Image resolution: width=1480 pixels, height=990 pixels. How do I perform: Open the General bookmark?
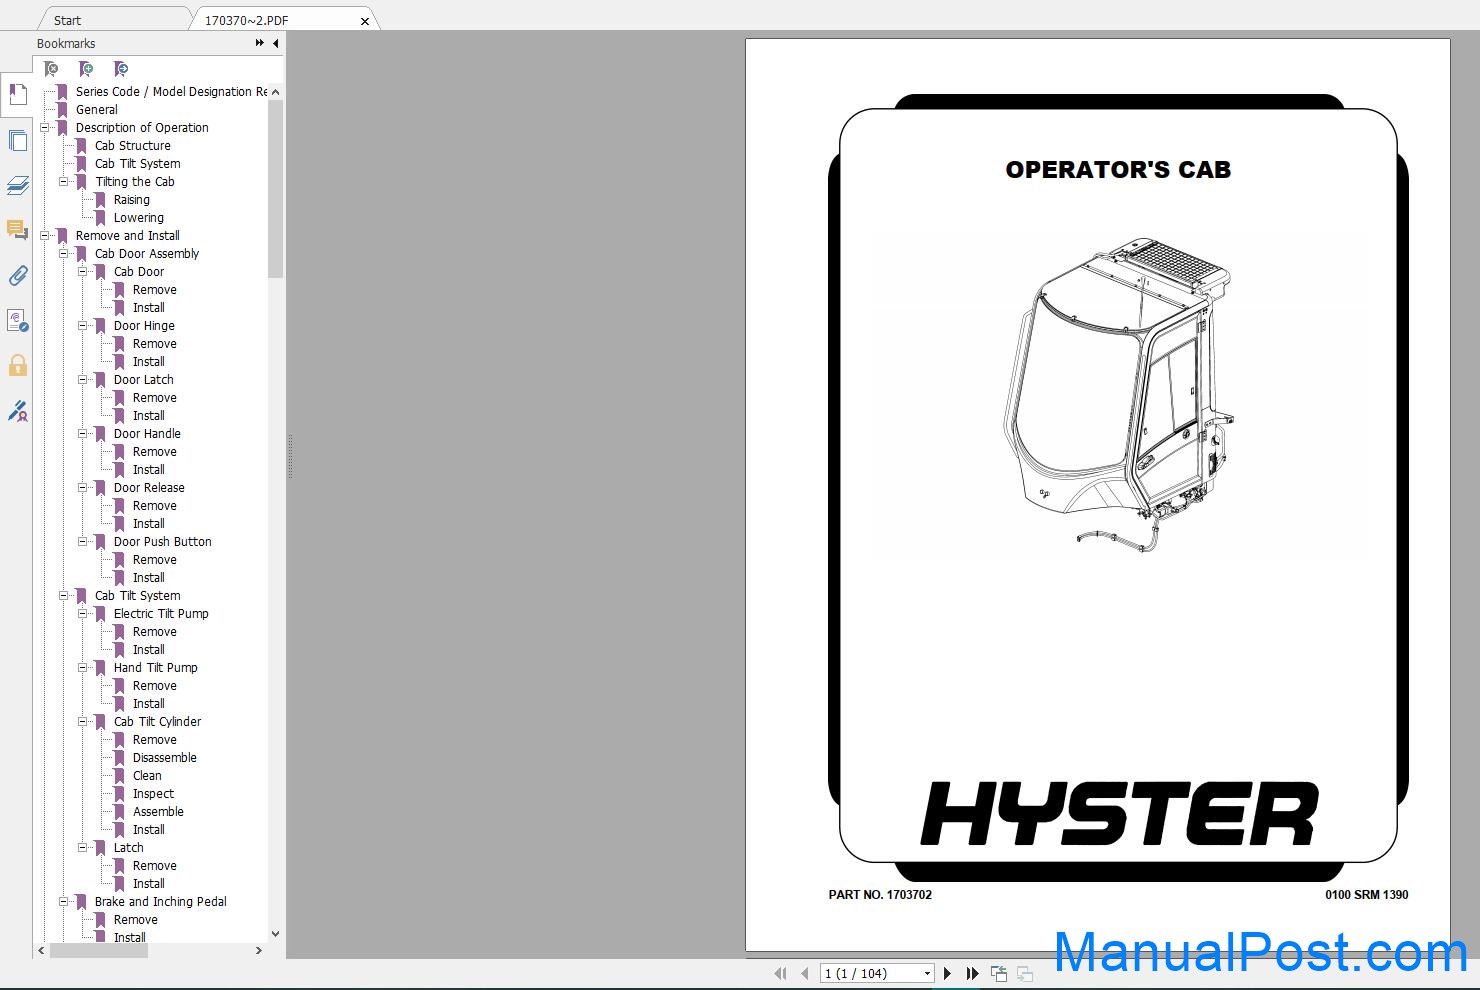97,110
